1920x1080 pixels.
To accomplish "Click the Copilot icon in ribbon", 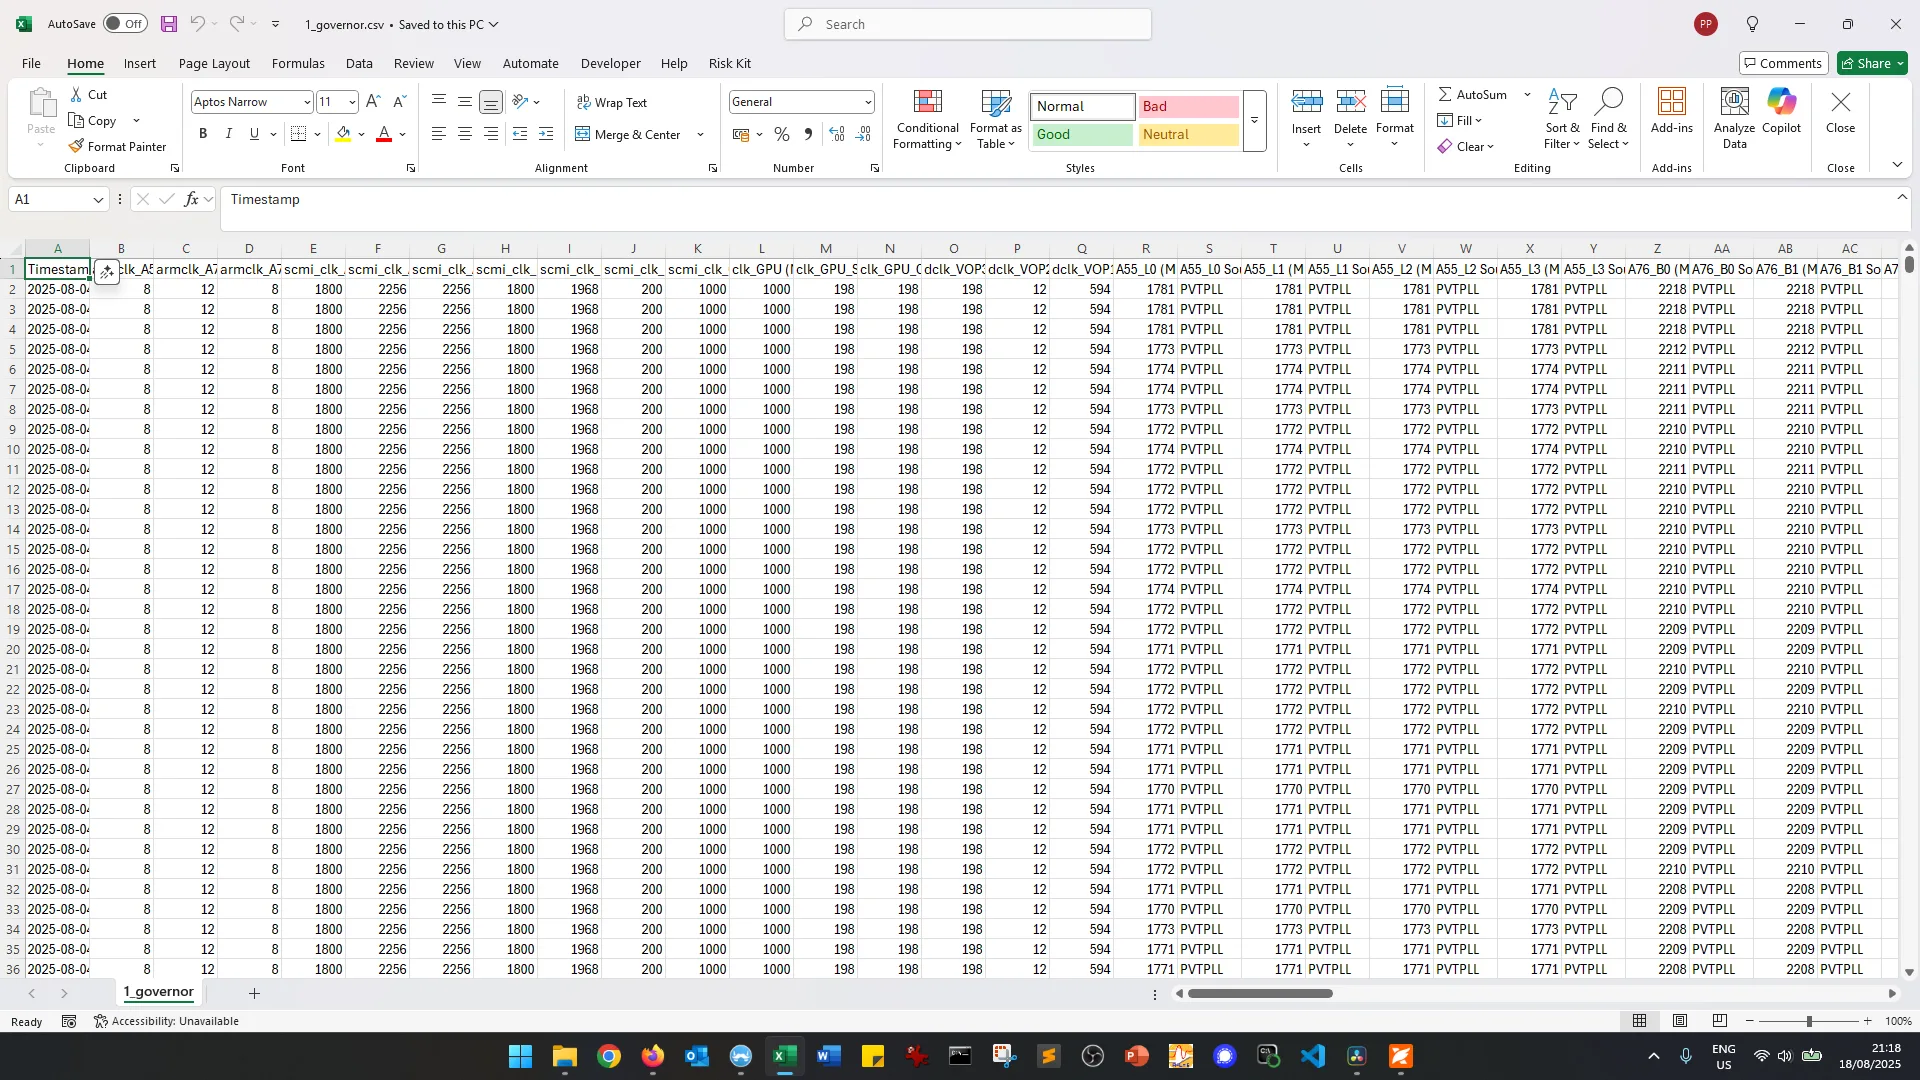I will (1781, 102).
